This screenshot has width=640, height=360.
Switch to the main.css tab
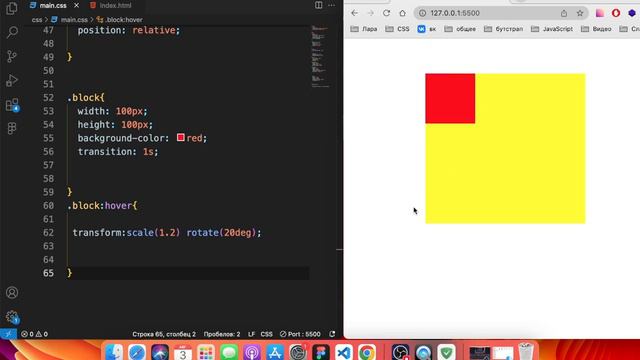pos(53,5)
